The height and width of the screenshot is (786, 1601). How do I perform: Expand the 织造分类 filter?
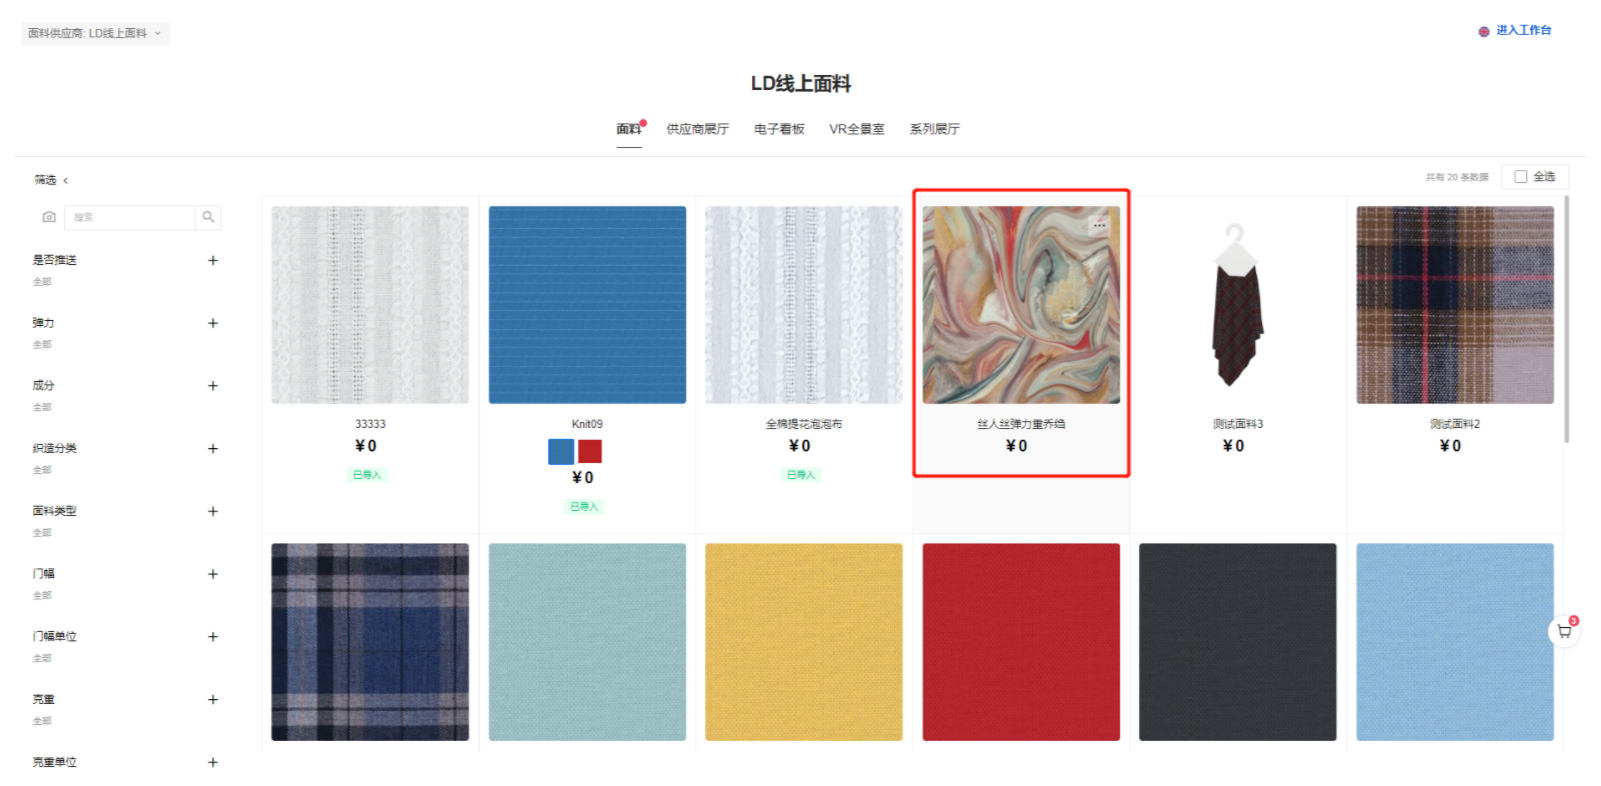(x=212, y=449)
